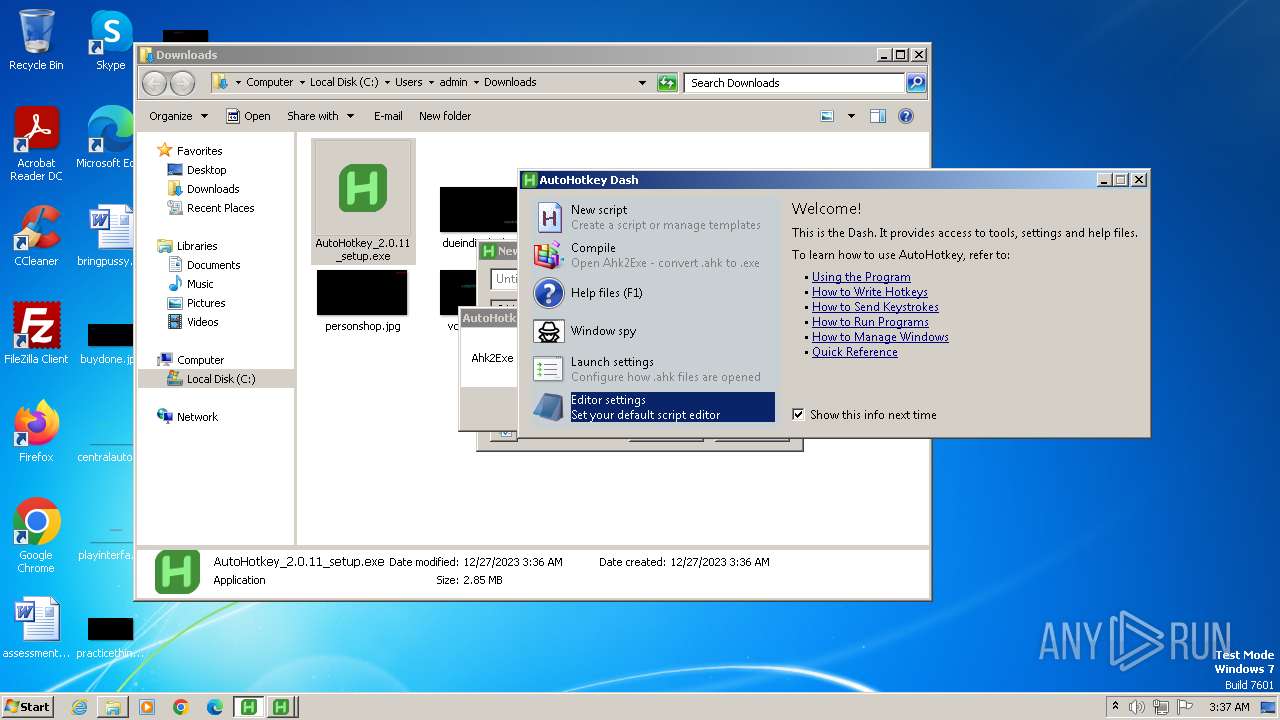Open Recycle Bin on desktop
Image resolution: width=1280 pixels, height=720 pixels.
tap(36, 40)
